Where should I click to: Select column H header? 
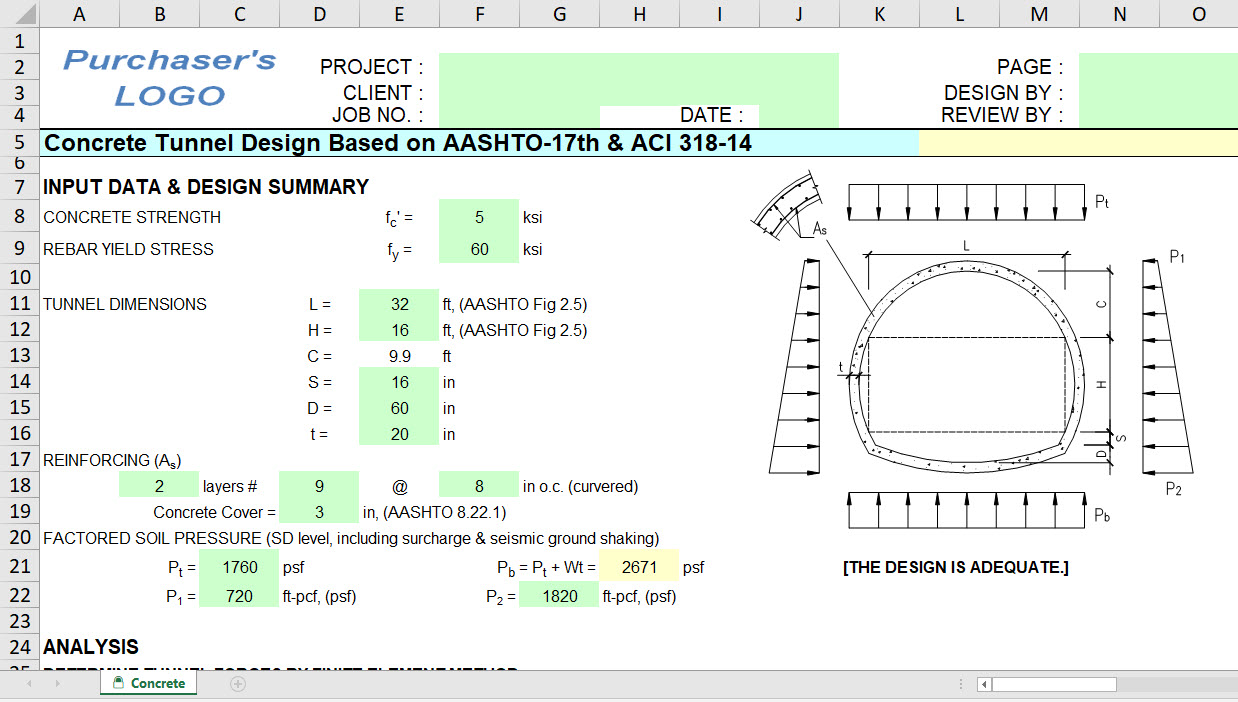(x=638, y=11)
